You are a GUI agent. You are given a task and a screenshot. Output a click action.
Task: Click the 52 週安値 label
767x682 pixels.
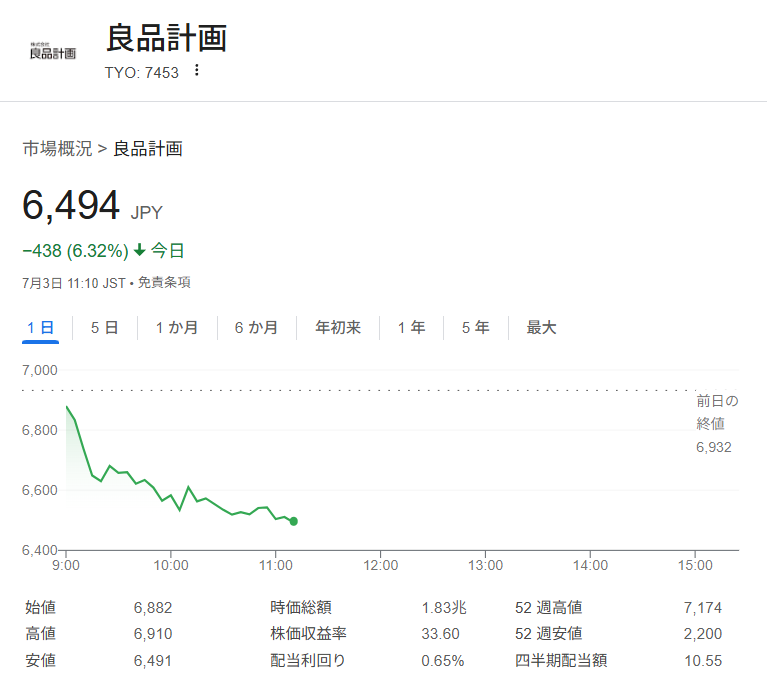(x=549, y=634)
